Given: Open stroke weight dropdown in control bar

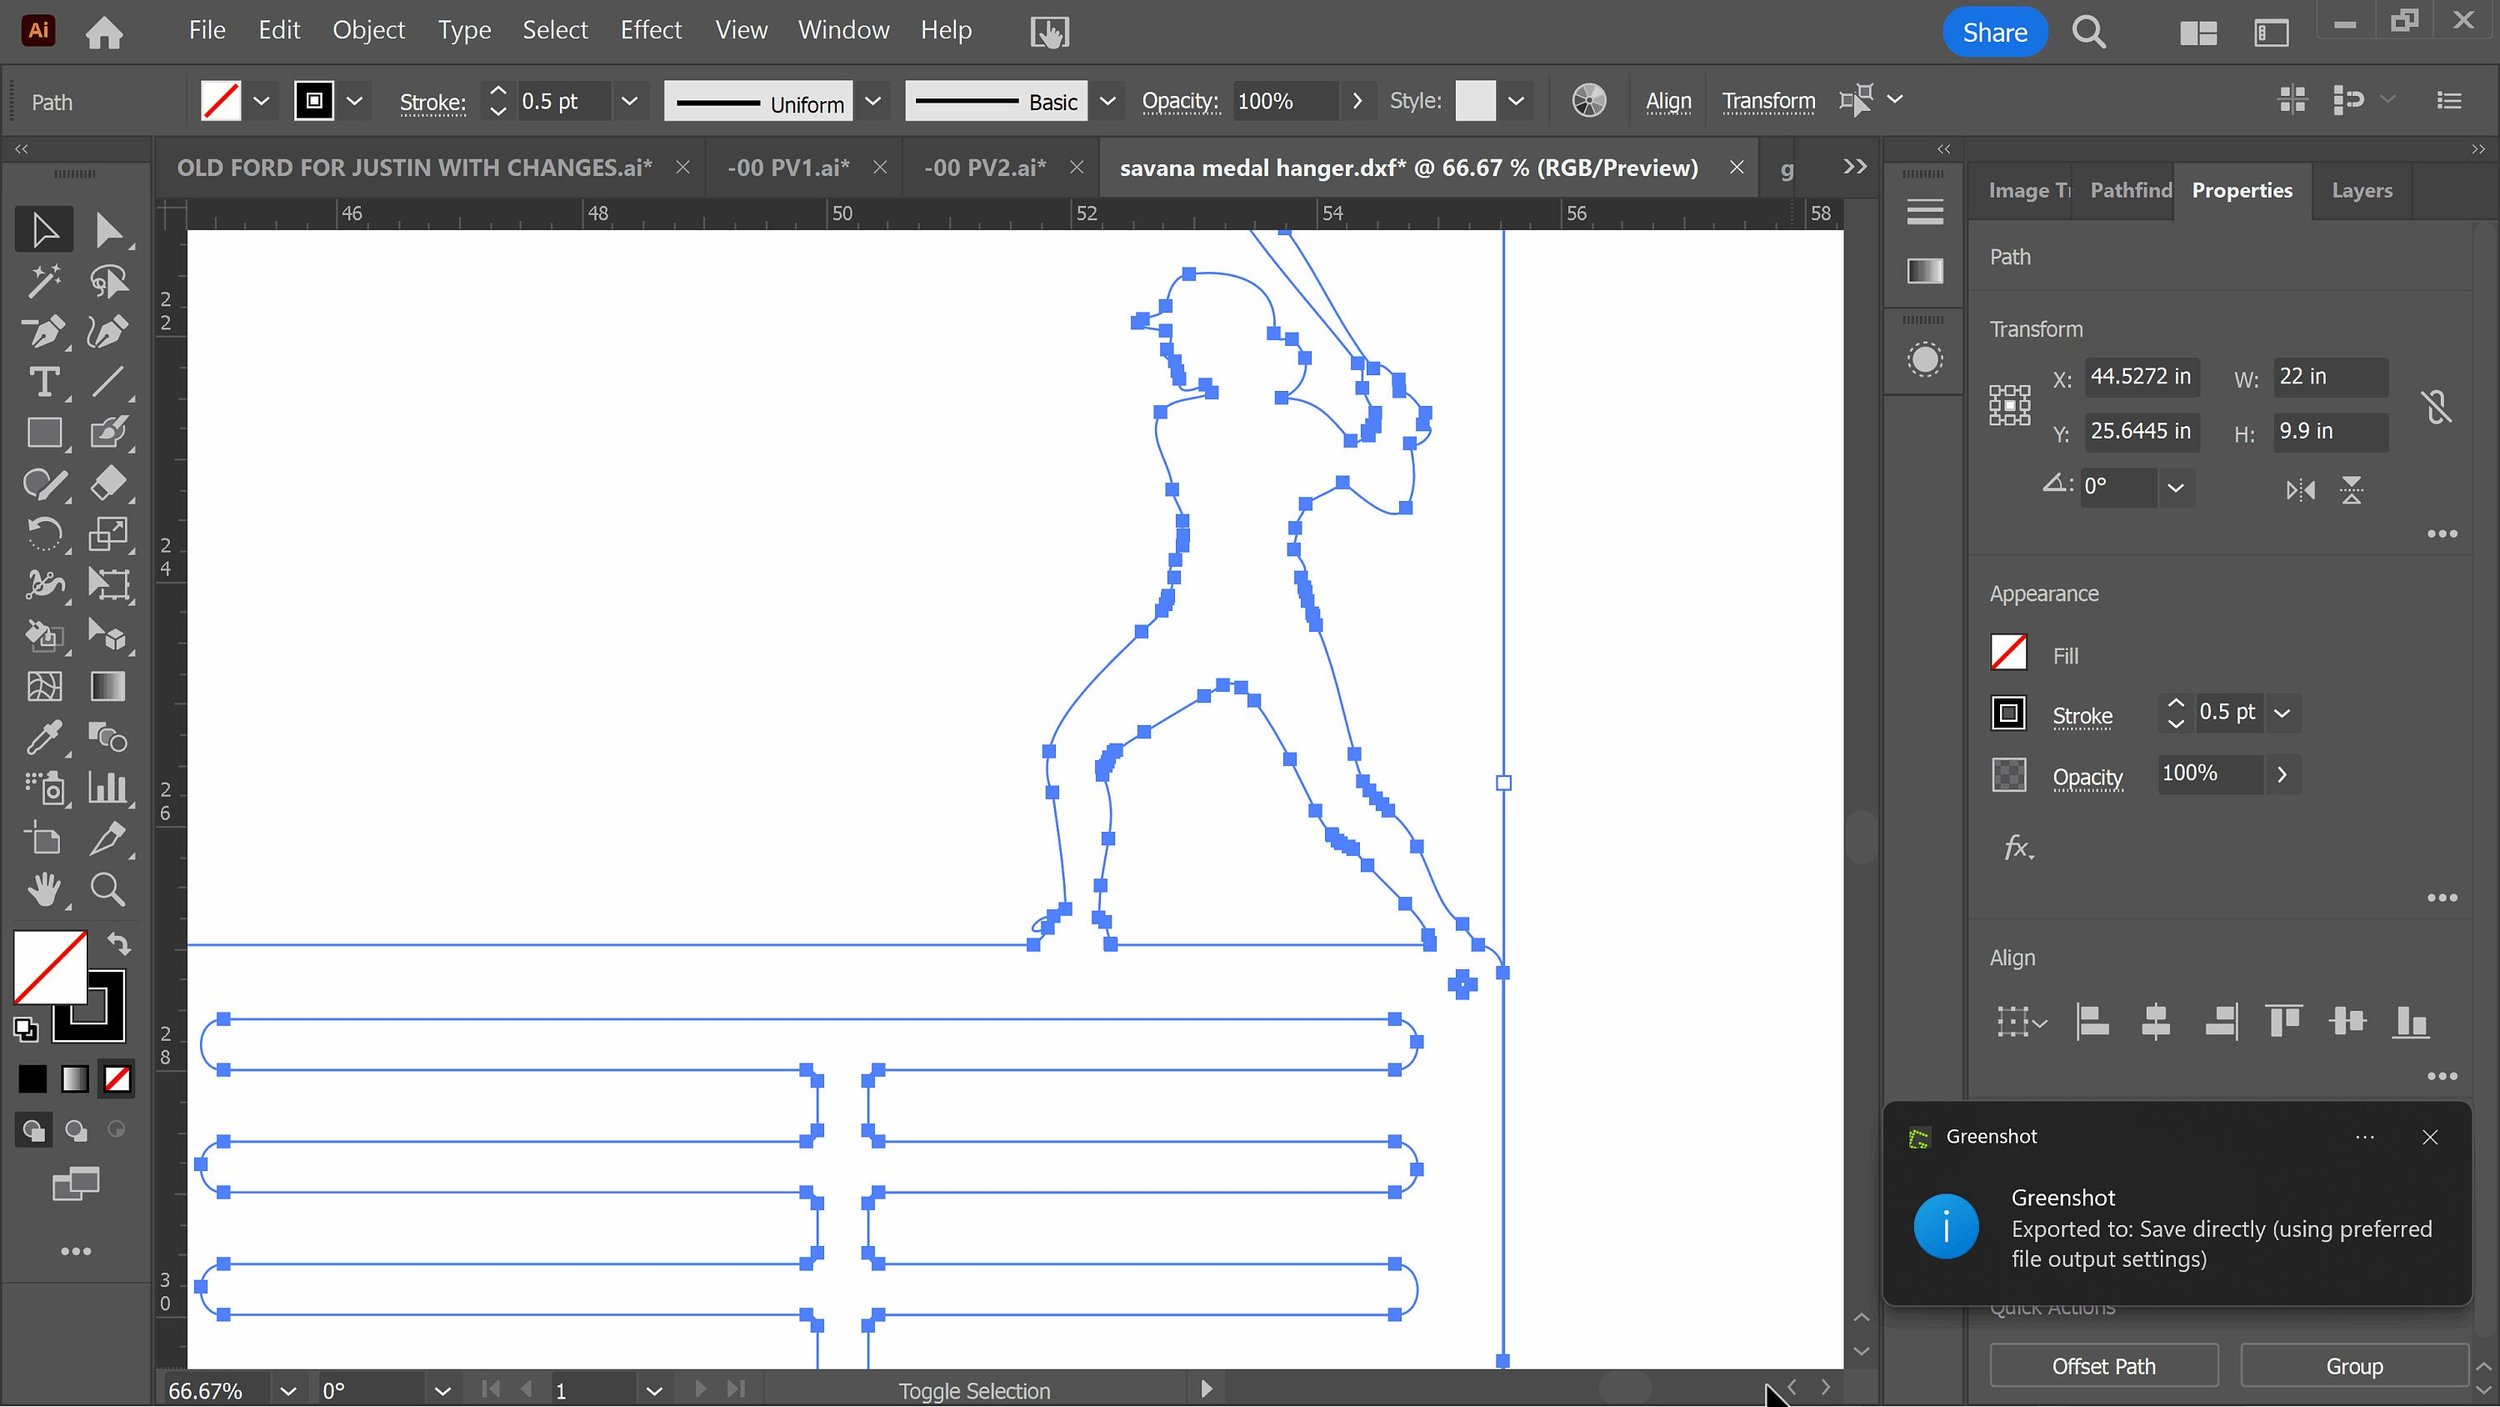Looking at the screenshot, I should pyautogui.click(x=629, y=101).
